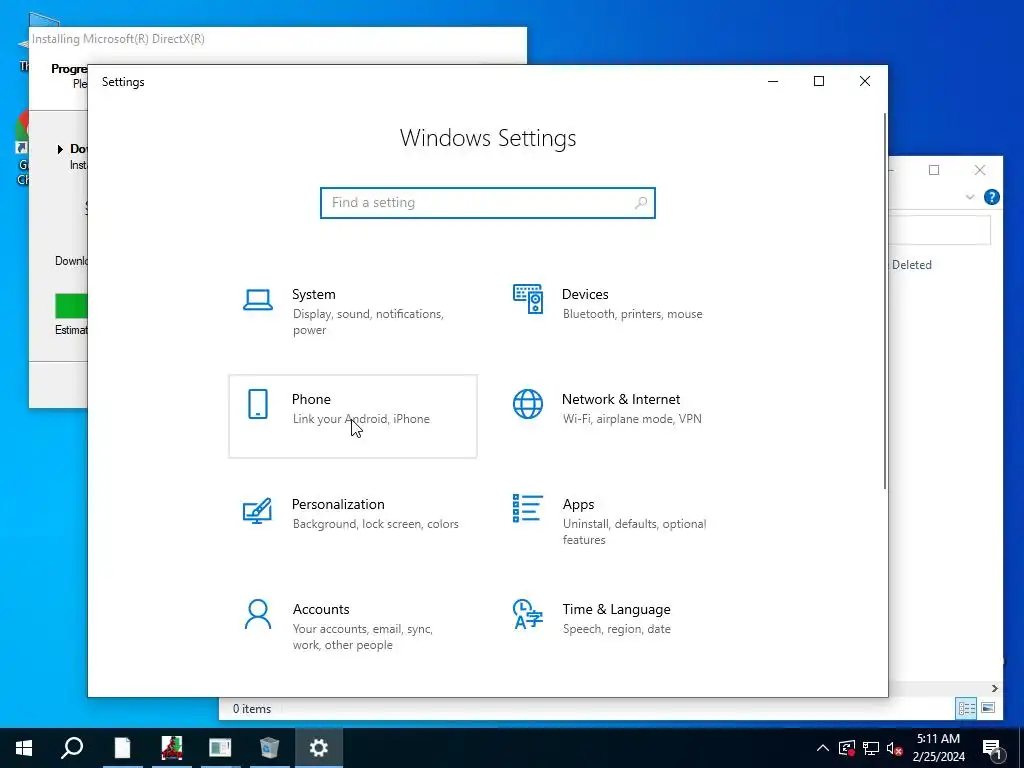Open the Apps list icon

tap(528, 508)
